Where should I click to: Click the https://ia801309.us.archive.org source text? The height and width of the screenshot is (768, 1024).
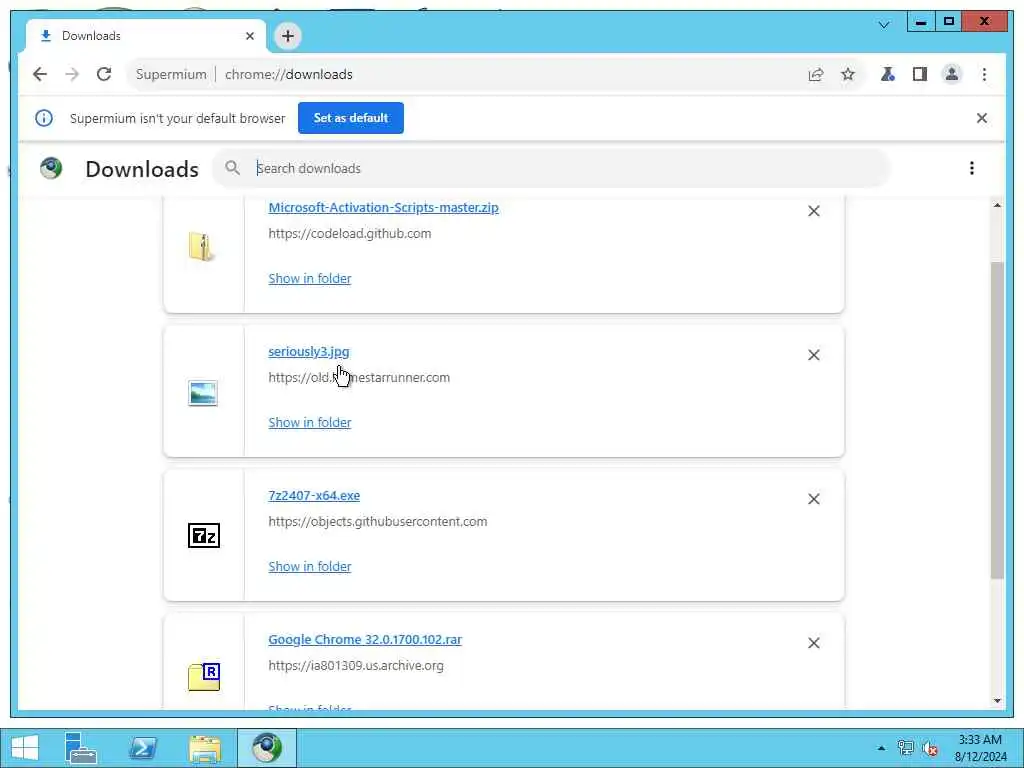pos(356,666)
